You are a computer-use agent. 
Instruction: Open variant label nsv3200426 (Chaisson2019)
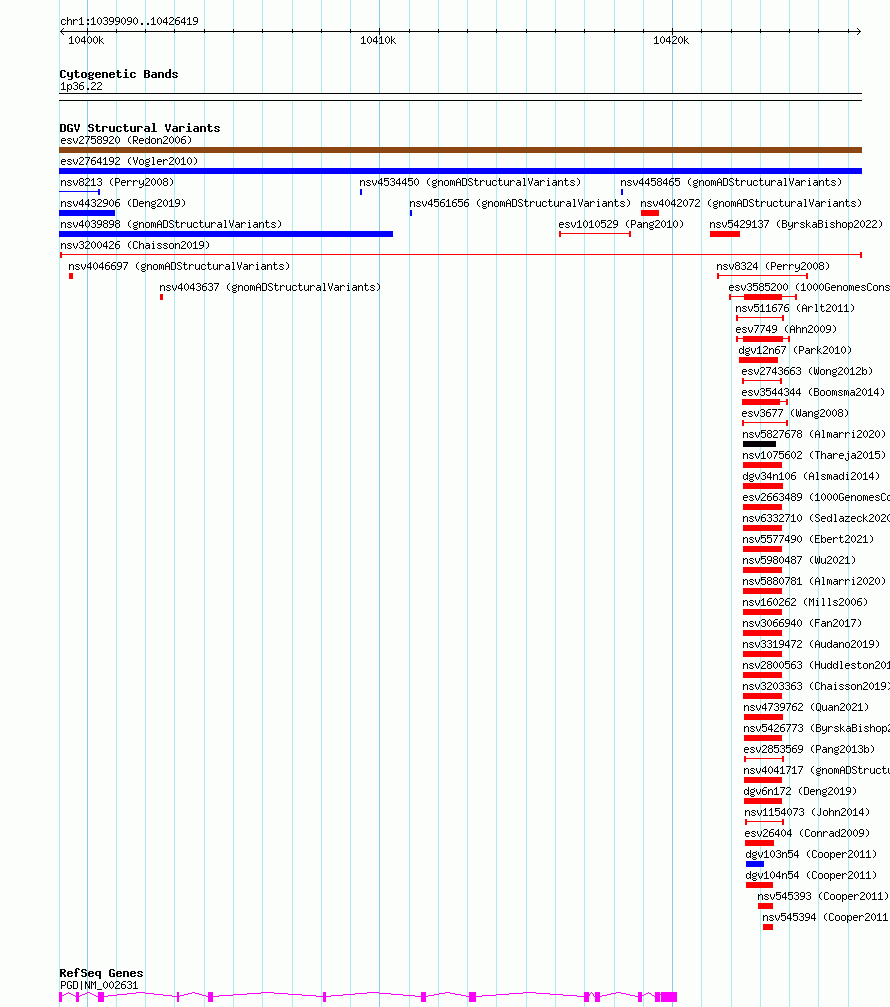point(135,245)
